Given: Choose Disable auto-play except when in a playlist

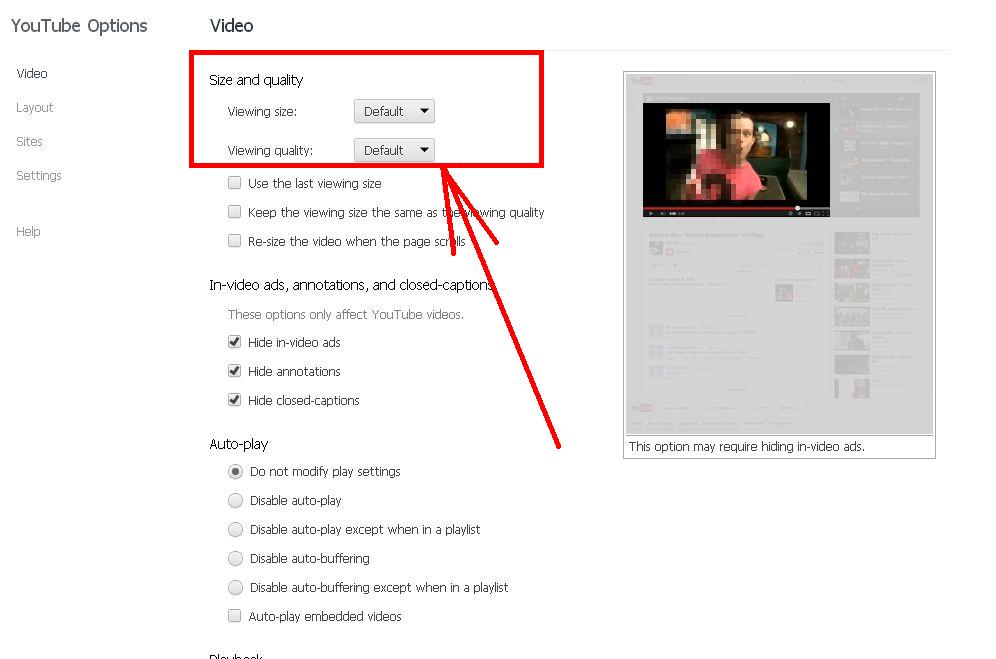Looking at the screenshot, I should 236,529.
